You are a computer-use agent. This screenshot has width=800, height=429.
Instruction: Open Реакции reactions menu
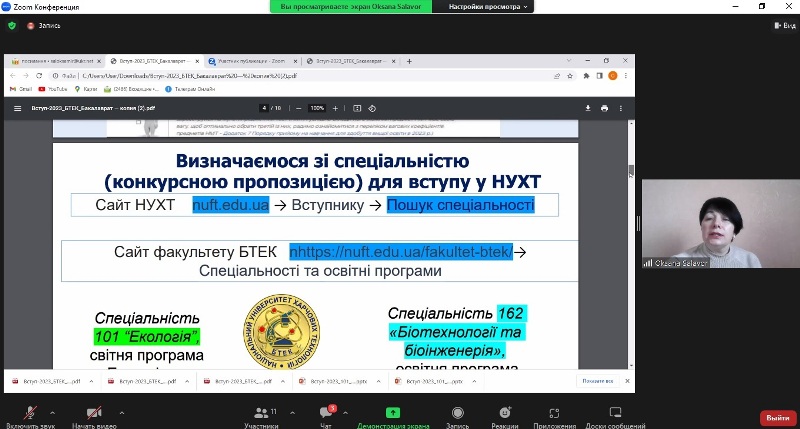coord(505,417)
